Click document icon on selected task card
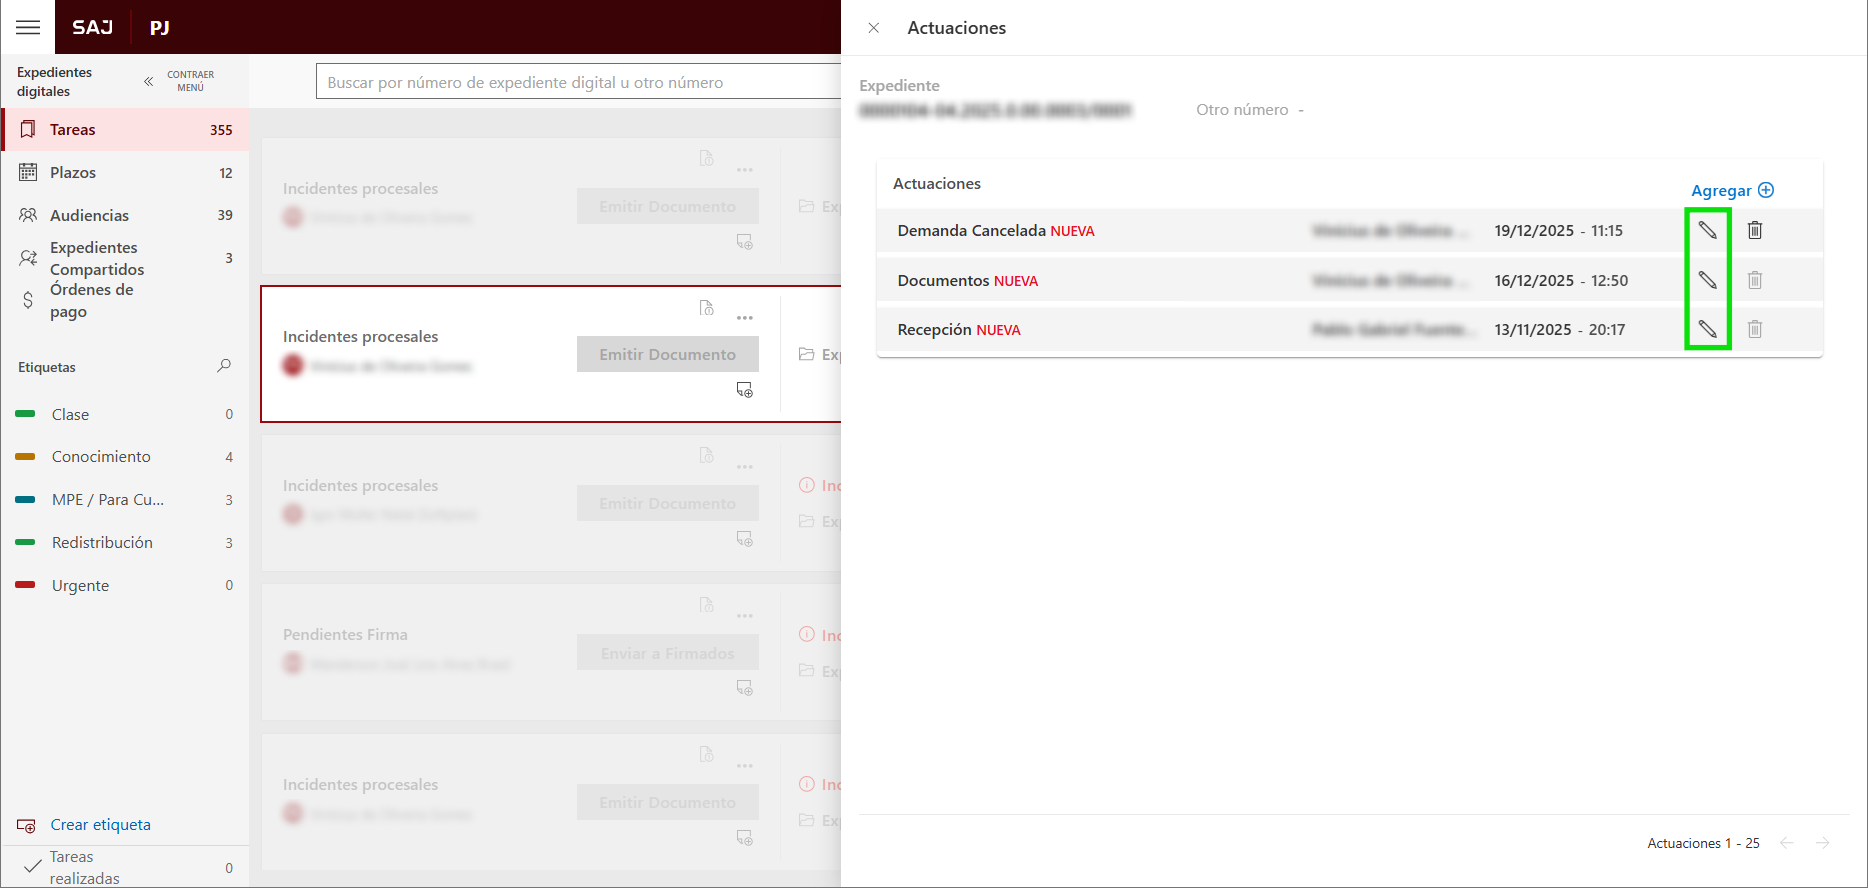This screenshot has height=888, width=1868. 707,308
